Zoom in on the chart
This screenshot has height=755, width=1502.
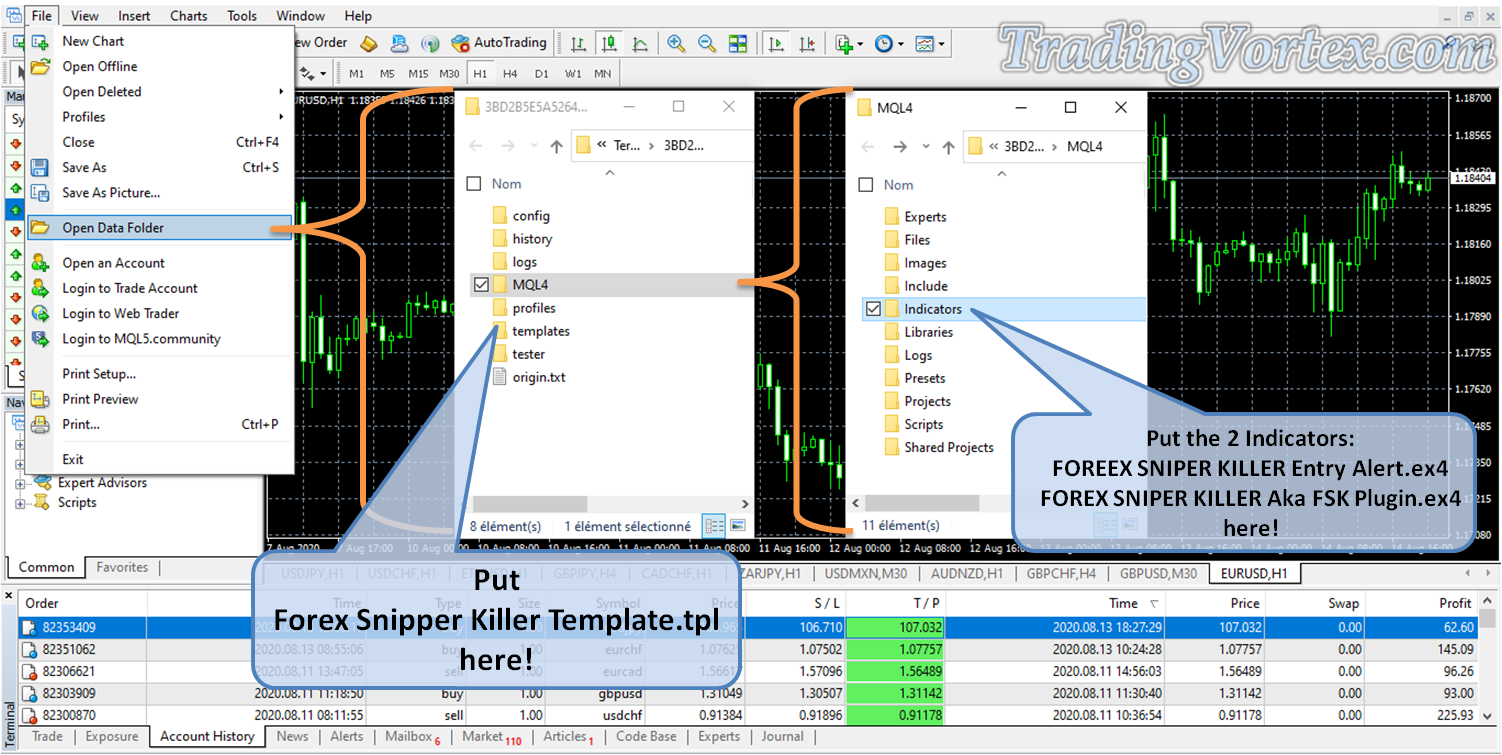[676, 43]
